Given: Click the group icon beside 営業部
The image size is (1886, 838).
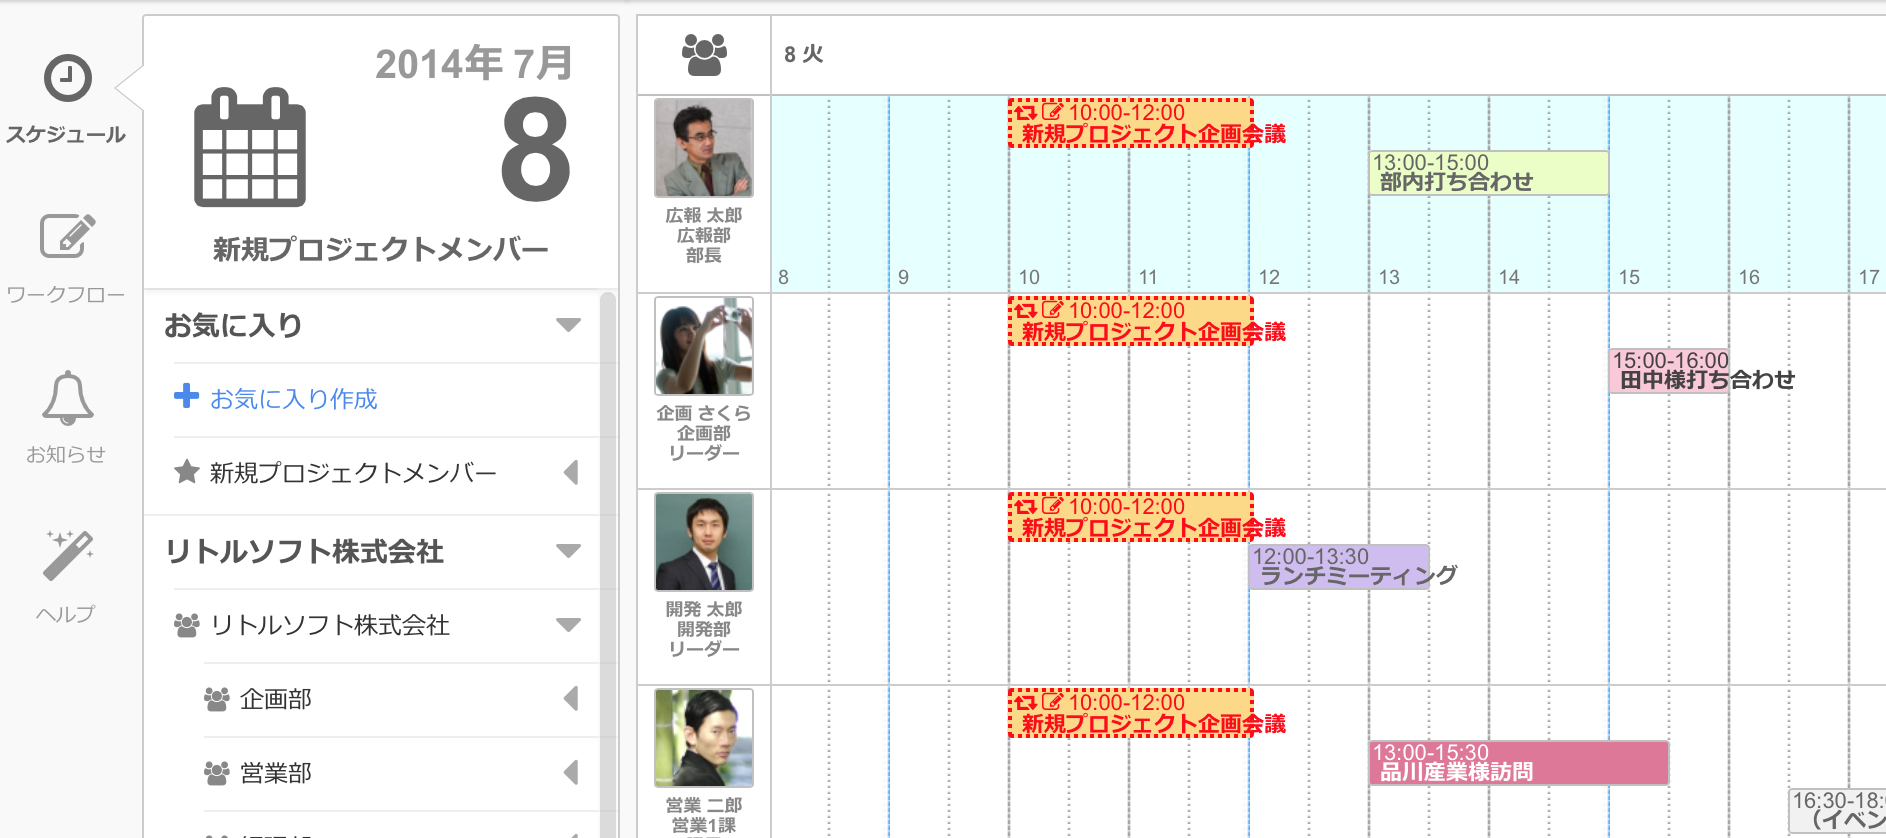Looking at the screenshot, I should 217,773.
